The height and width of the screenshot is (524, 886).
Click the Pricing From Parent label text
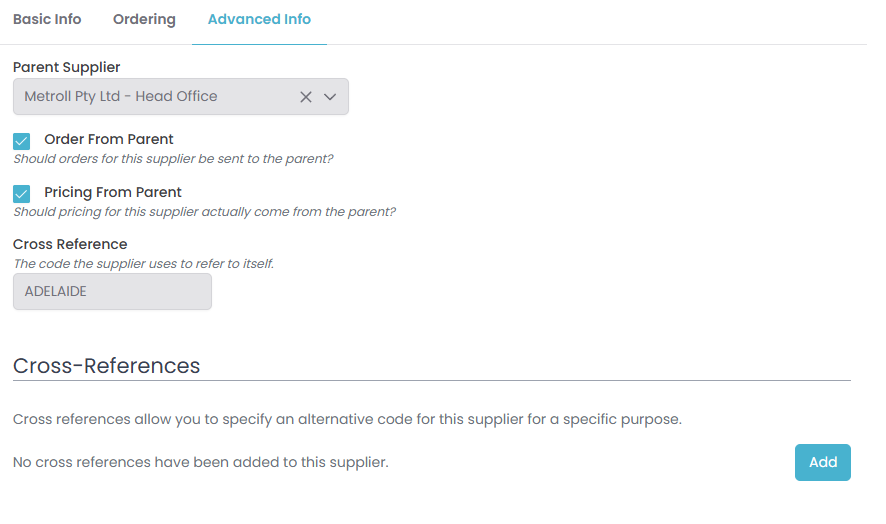pyautogui.click(x=113, y=192)
